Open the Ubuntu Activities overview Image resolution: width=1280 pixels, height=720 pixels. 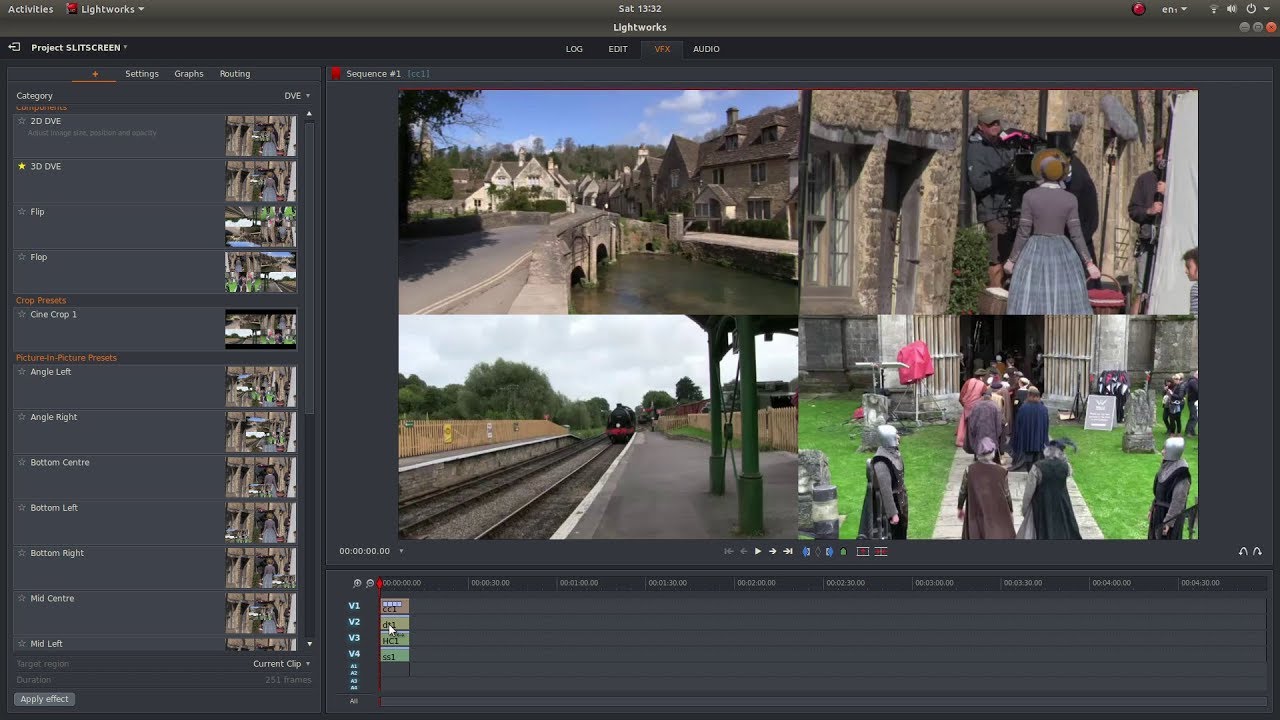(x=31, y=9)
